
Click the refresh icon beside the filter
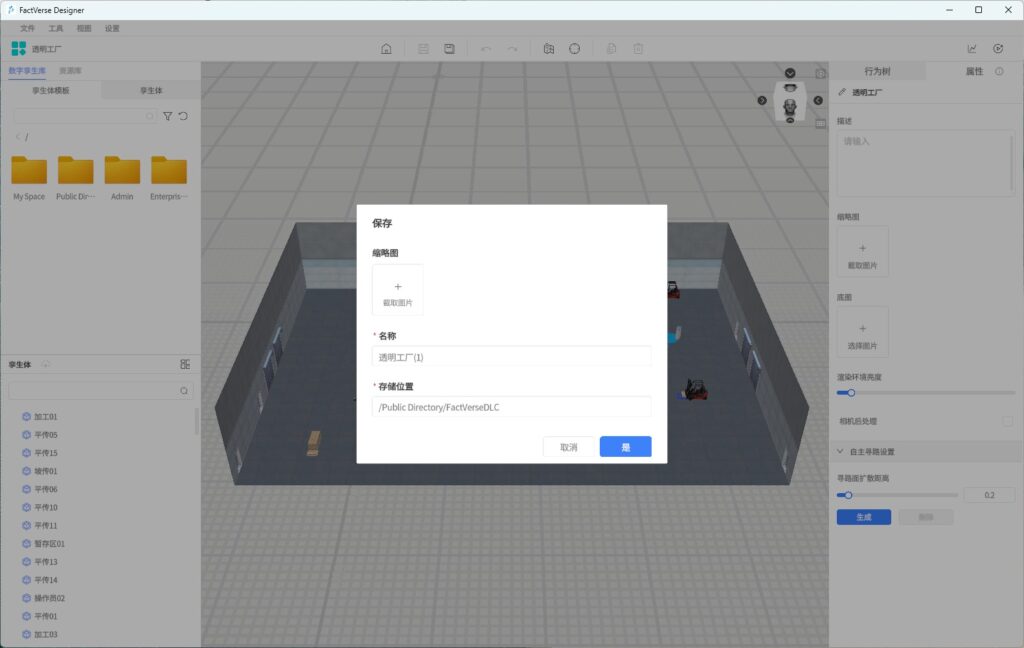coord(183,116)
